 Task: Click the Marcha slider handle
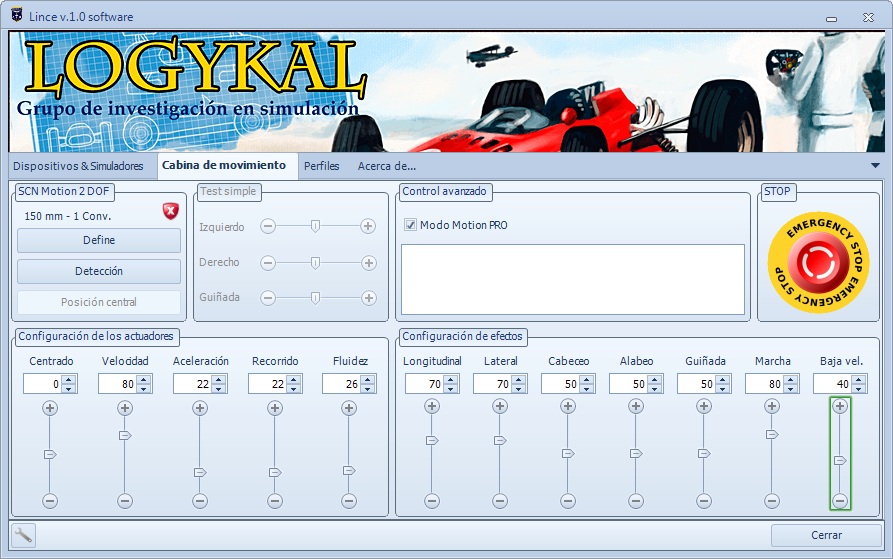[772, 434]
